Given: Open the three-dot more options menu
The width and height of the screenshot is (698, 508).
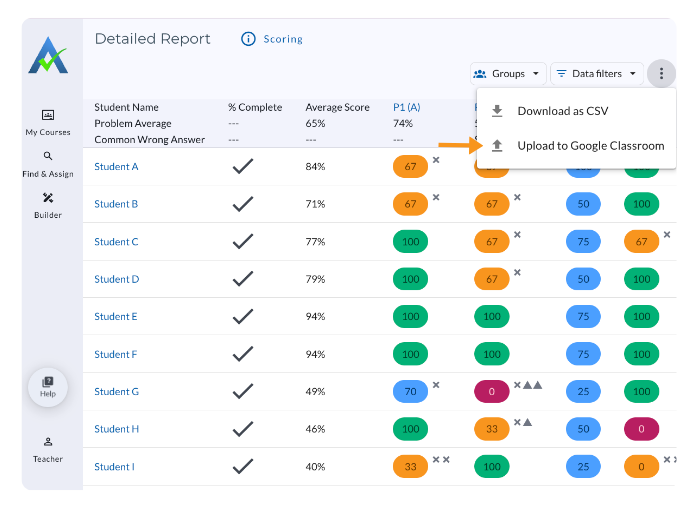Looking at the screenshot, I should (661, 73).
